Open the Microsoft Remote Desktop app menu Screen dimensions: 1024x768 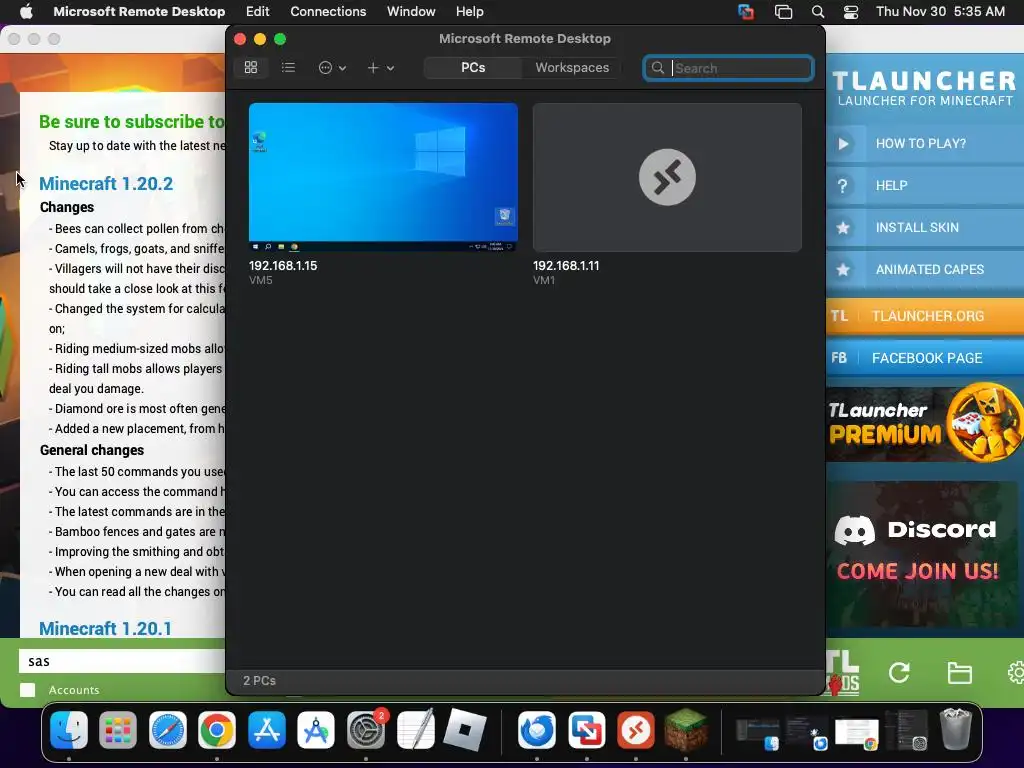[139, 11]
